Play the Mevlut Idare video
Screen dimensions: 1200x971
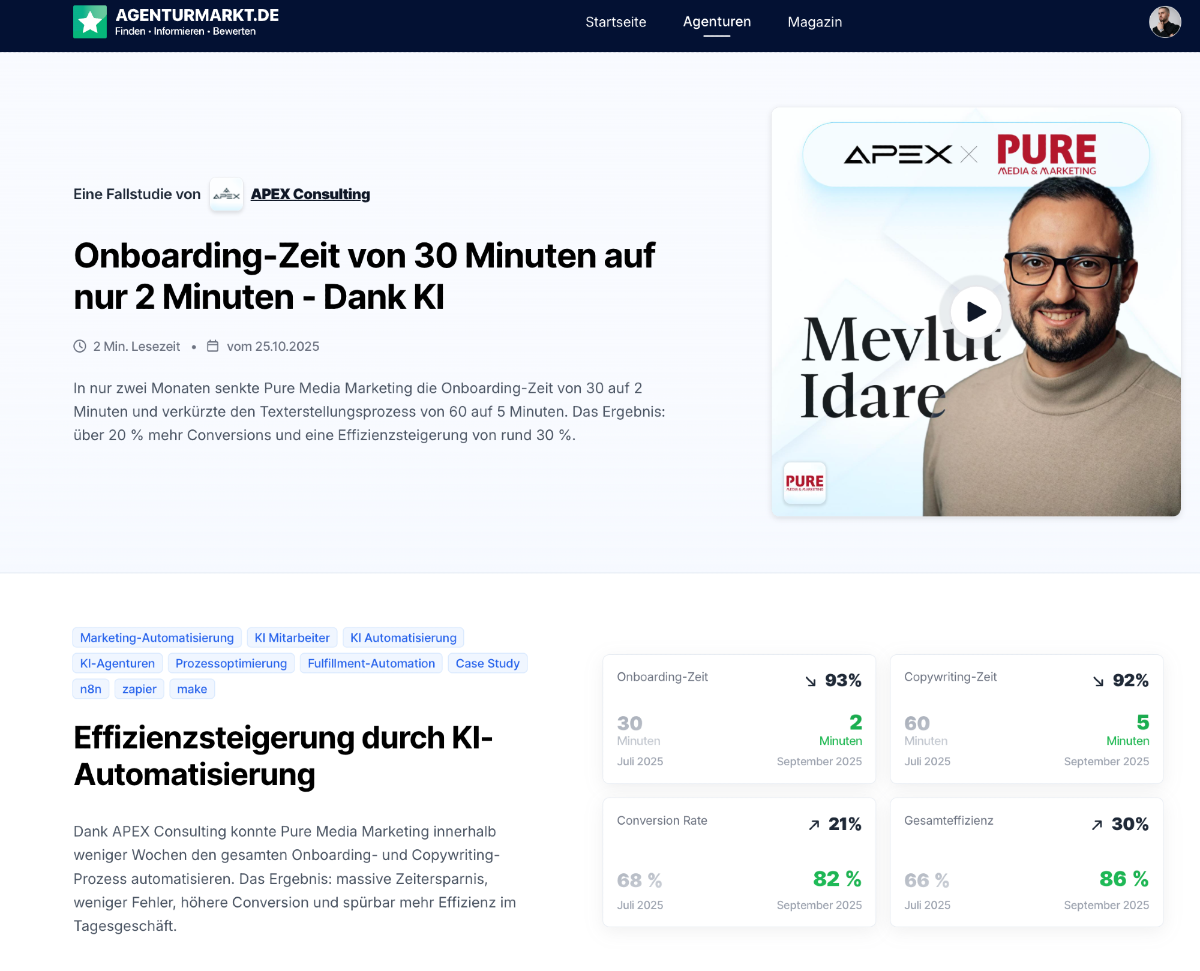976,312
